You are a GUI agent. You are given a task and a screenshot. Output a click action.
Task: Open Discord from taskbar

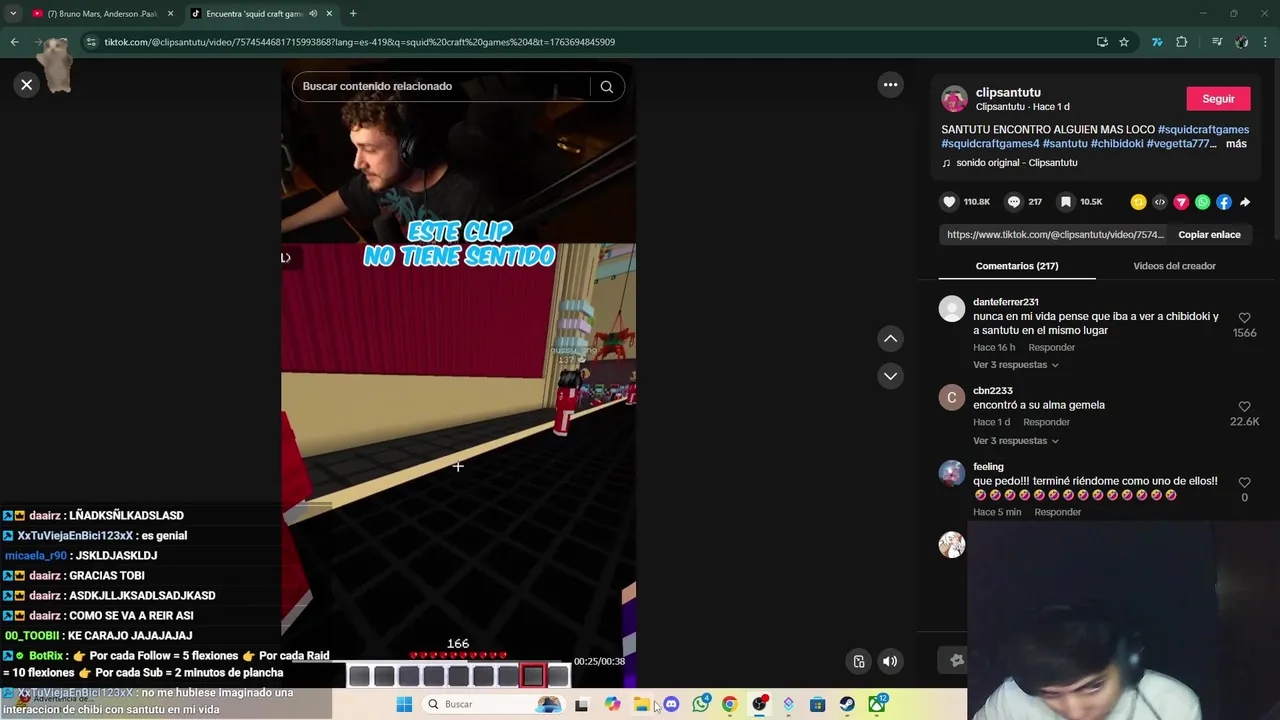671,704
